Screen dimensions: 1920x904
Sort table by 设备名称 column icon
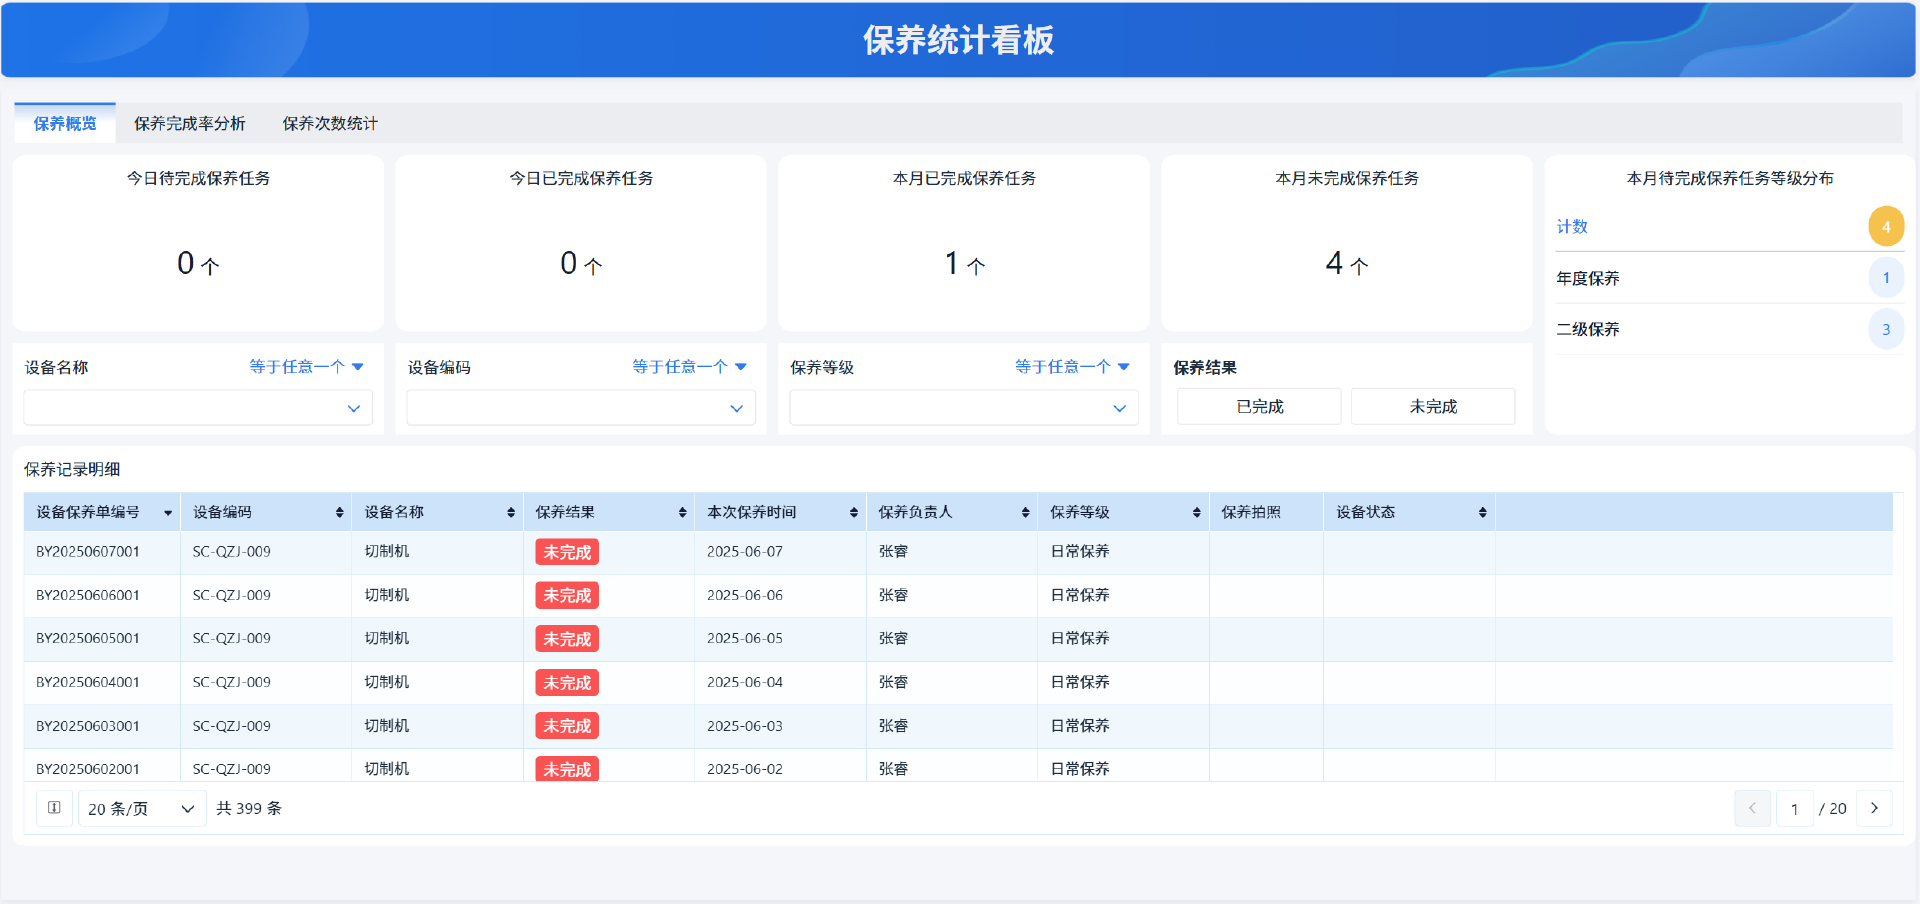point(511,513)
